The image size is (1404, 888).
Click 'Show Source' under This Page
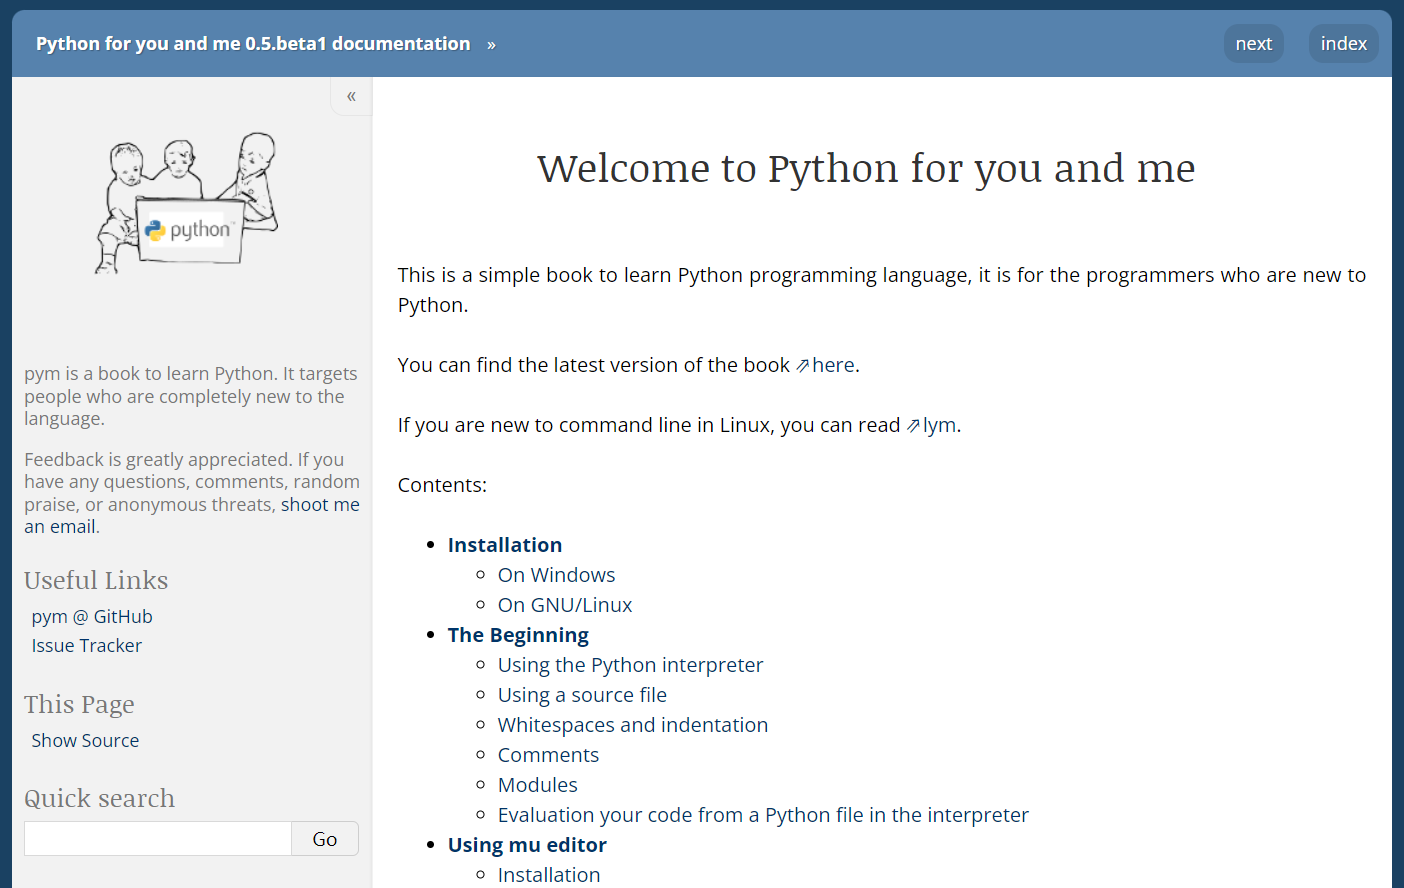pos(85,741)
